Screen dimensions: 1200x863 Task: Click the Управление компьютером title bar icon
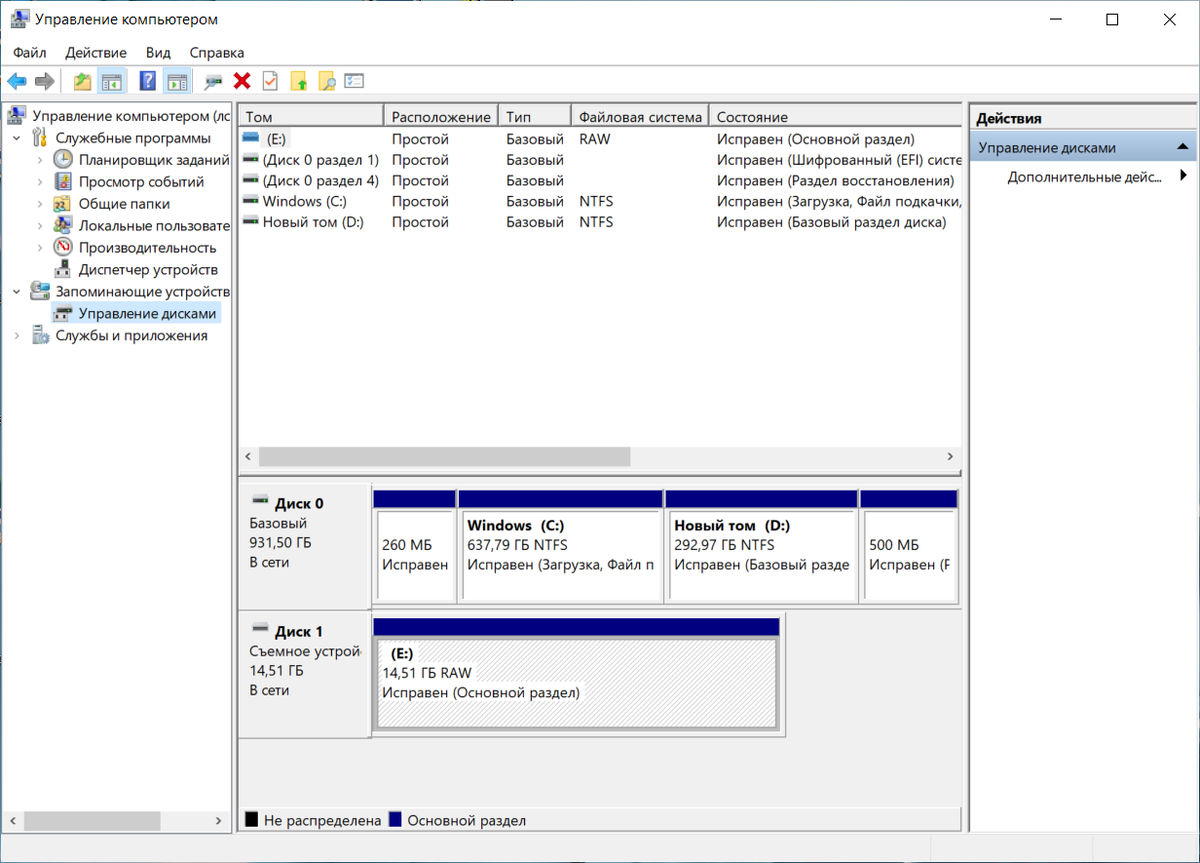19,19
